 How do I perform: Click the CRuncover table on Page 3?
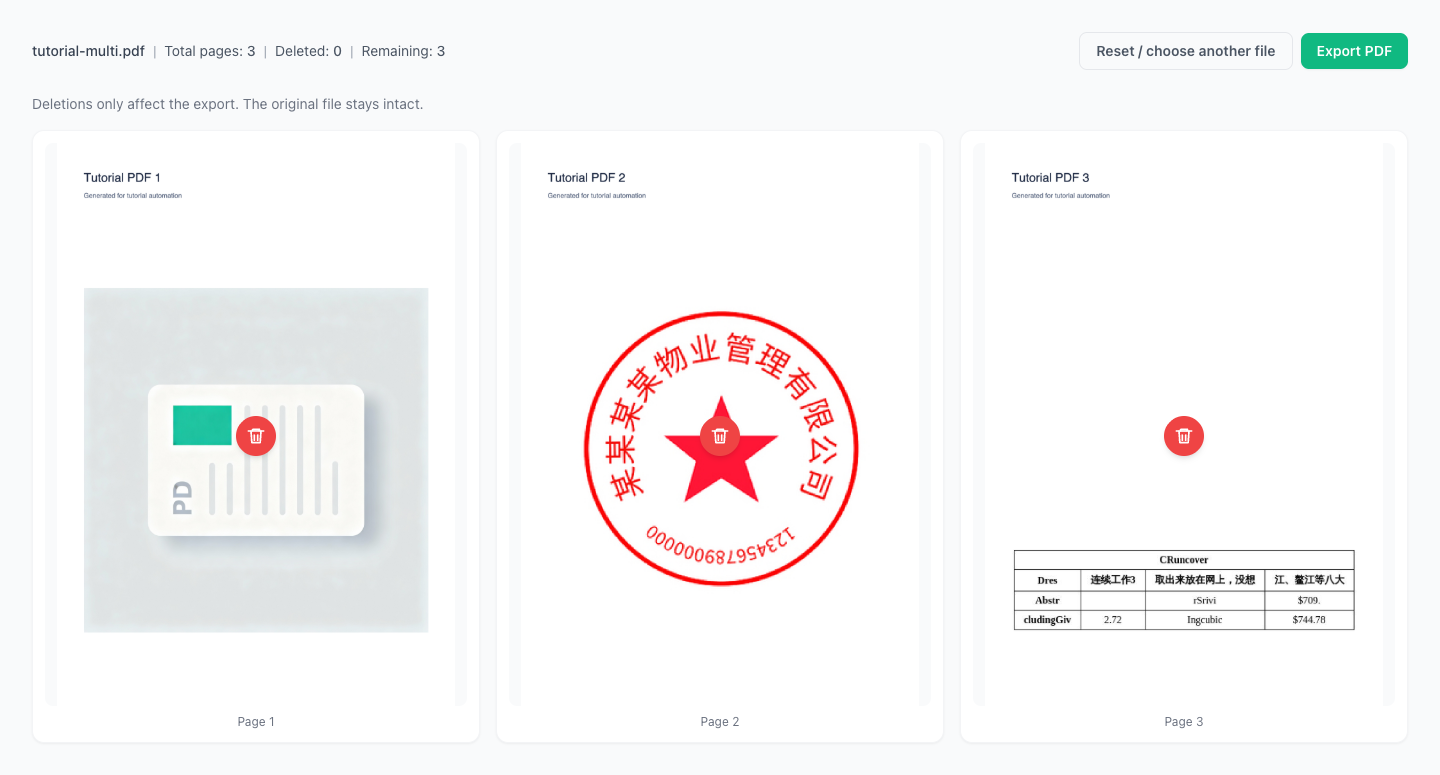1183,590
